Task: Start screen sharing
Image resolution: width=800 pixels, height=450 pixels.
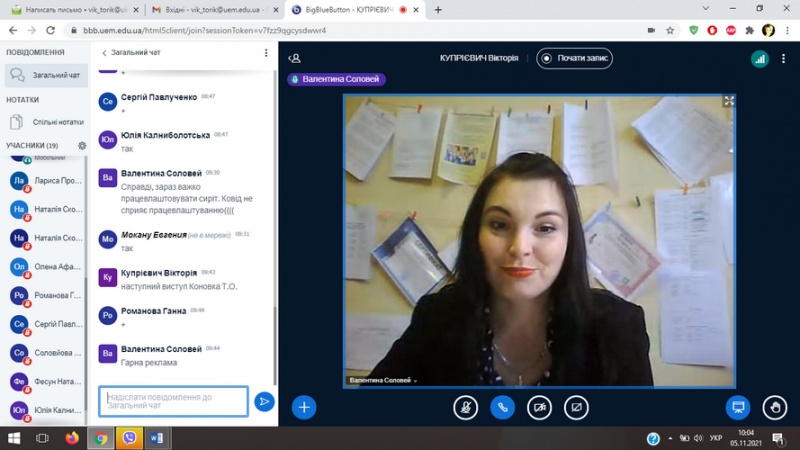Action: [576, 407]
